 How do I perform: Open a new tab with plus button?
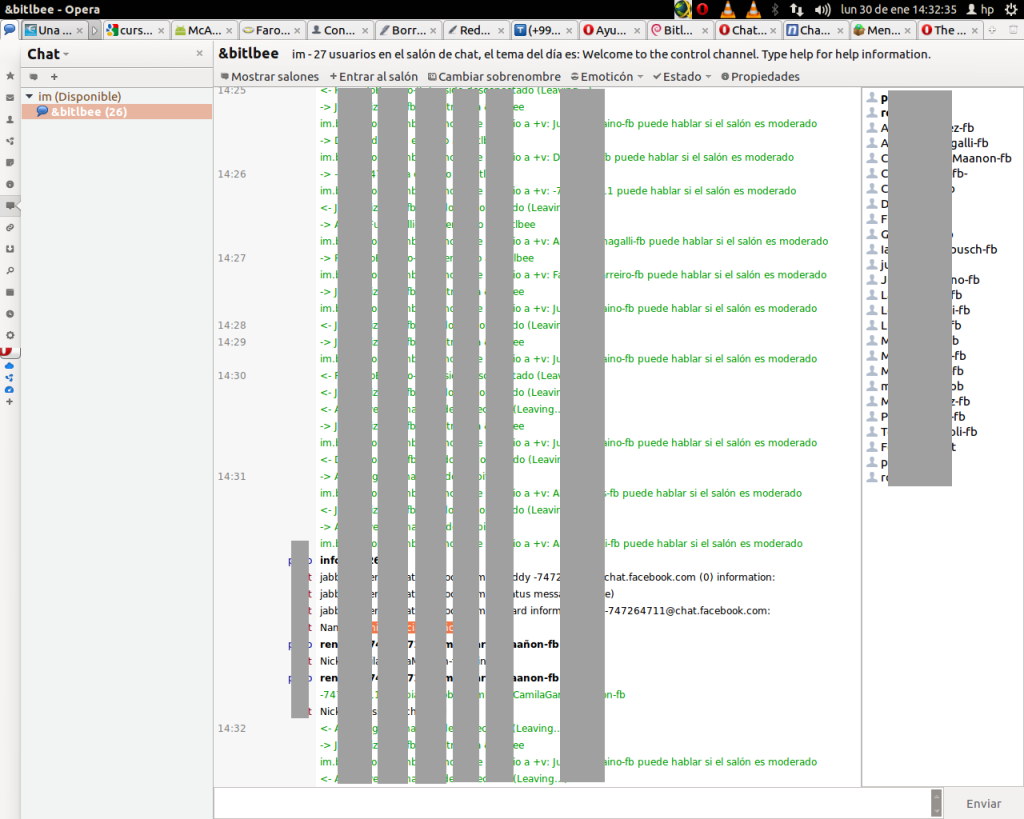(993, 30)
